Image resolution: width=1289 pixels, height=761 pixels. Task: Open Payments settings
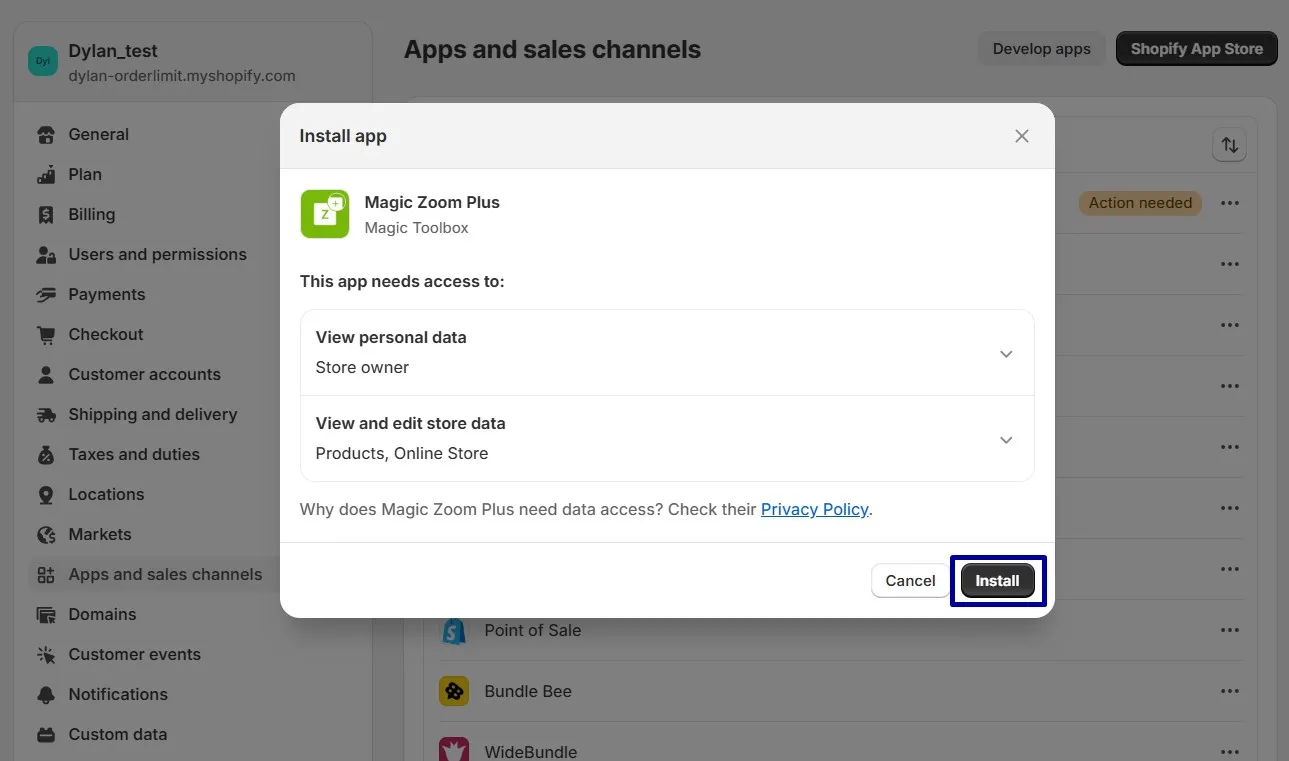tap(106, 294)
